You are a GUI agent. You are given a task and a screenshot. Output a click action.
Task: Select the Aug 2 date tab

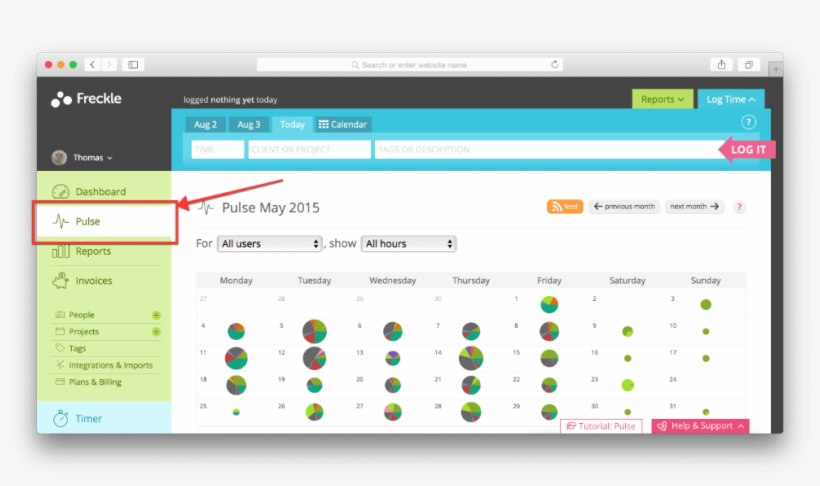[205, 125]
